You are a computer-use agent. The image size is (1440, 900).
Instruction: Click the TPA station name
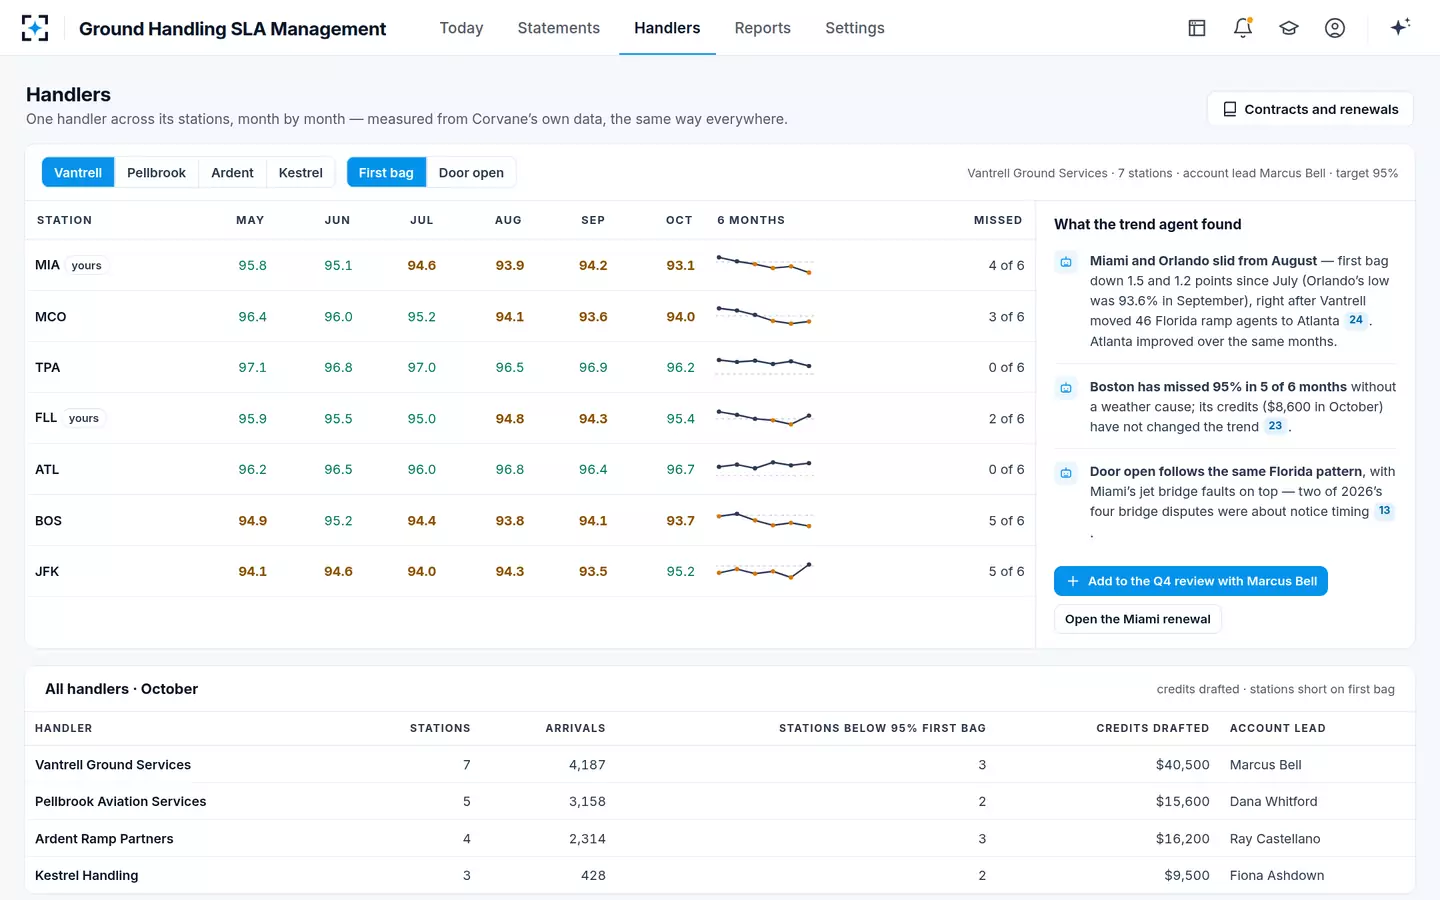48,367
